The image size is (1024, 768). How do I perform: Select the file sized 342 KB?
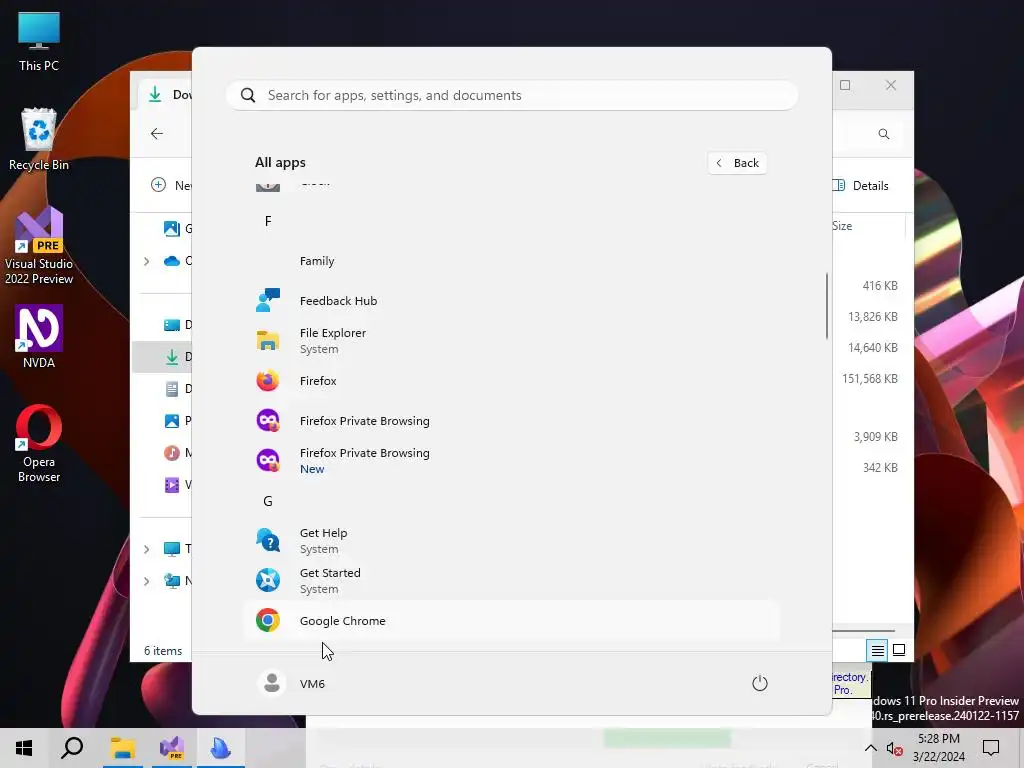click(x=880, y=468)
